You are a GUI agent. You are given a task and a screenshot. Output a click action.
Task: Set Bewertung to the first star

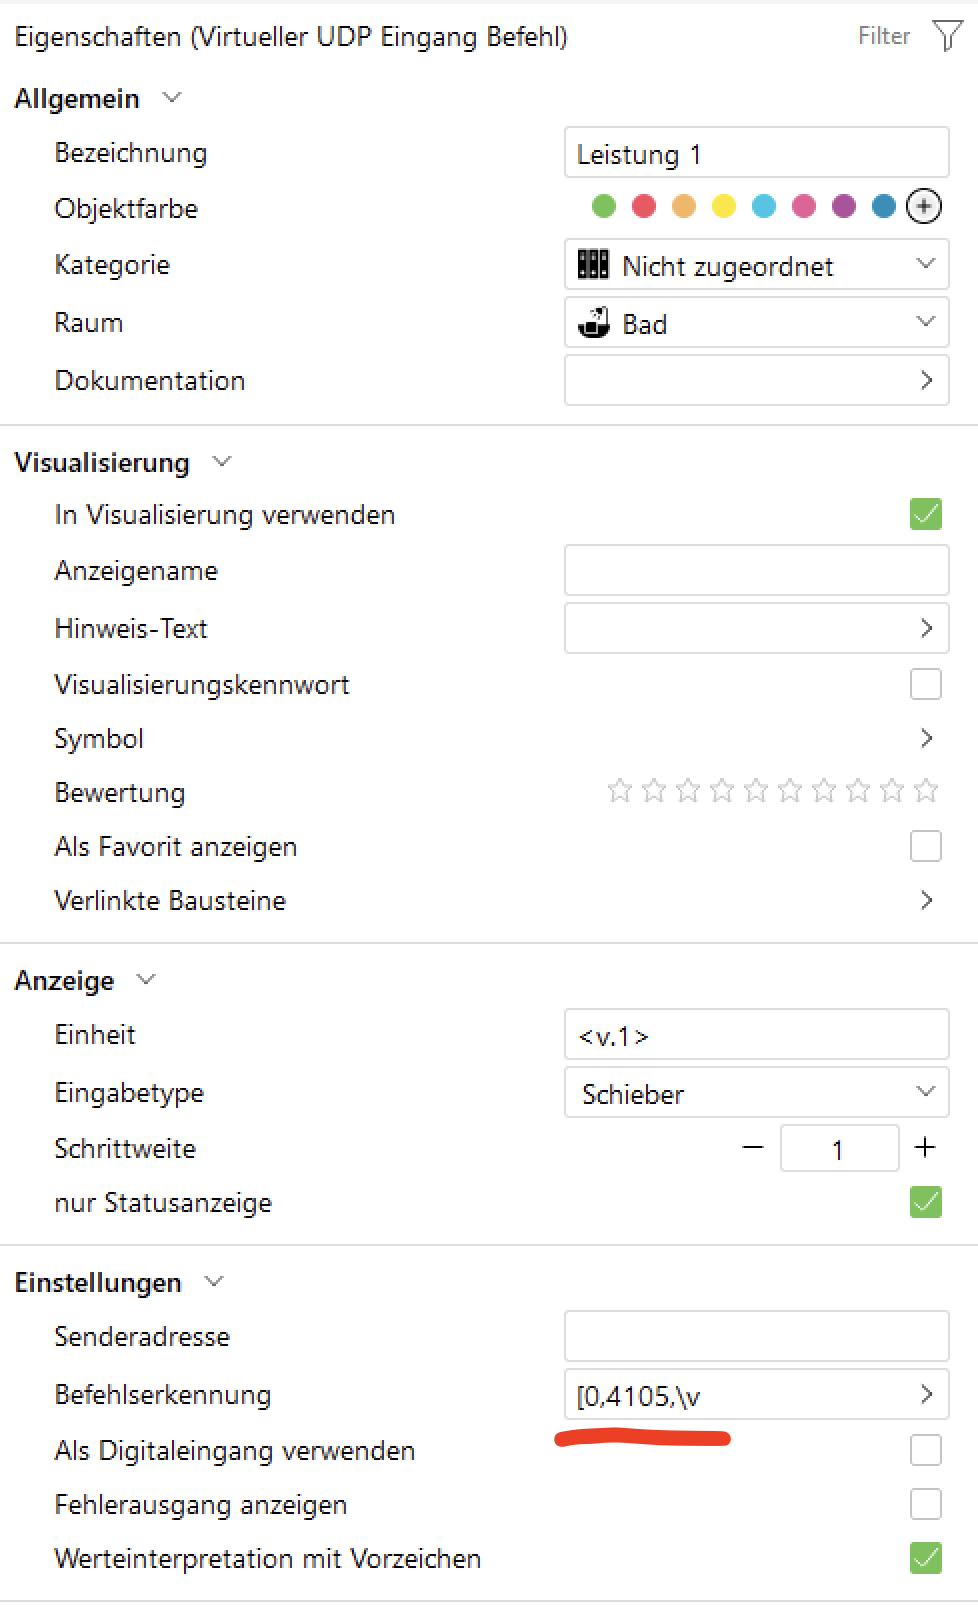(x=620, y=792)
